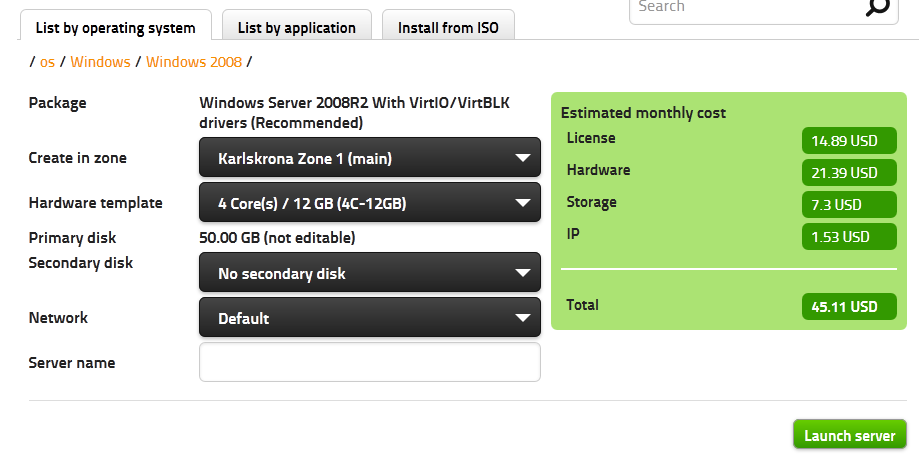Click the Storage cost 7.3 USD badge
Screen dimensions: 922x466
point(849,205)
